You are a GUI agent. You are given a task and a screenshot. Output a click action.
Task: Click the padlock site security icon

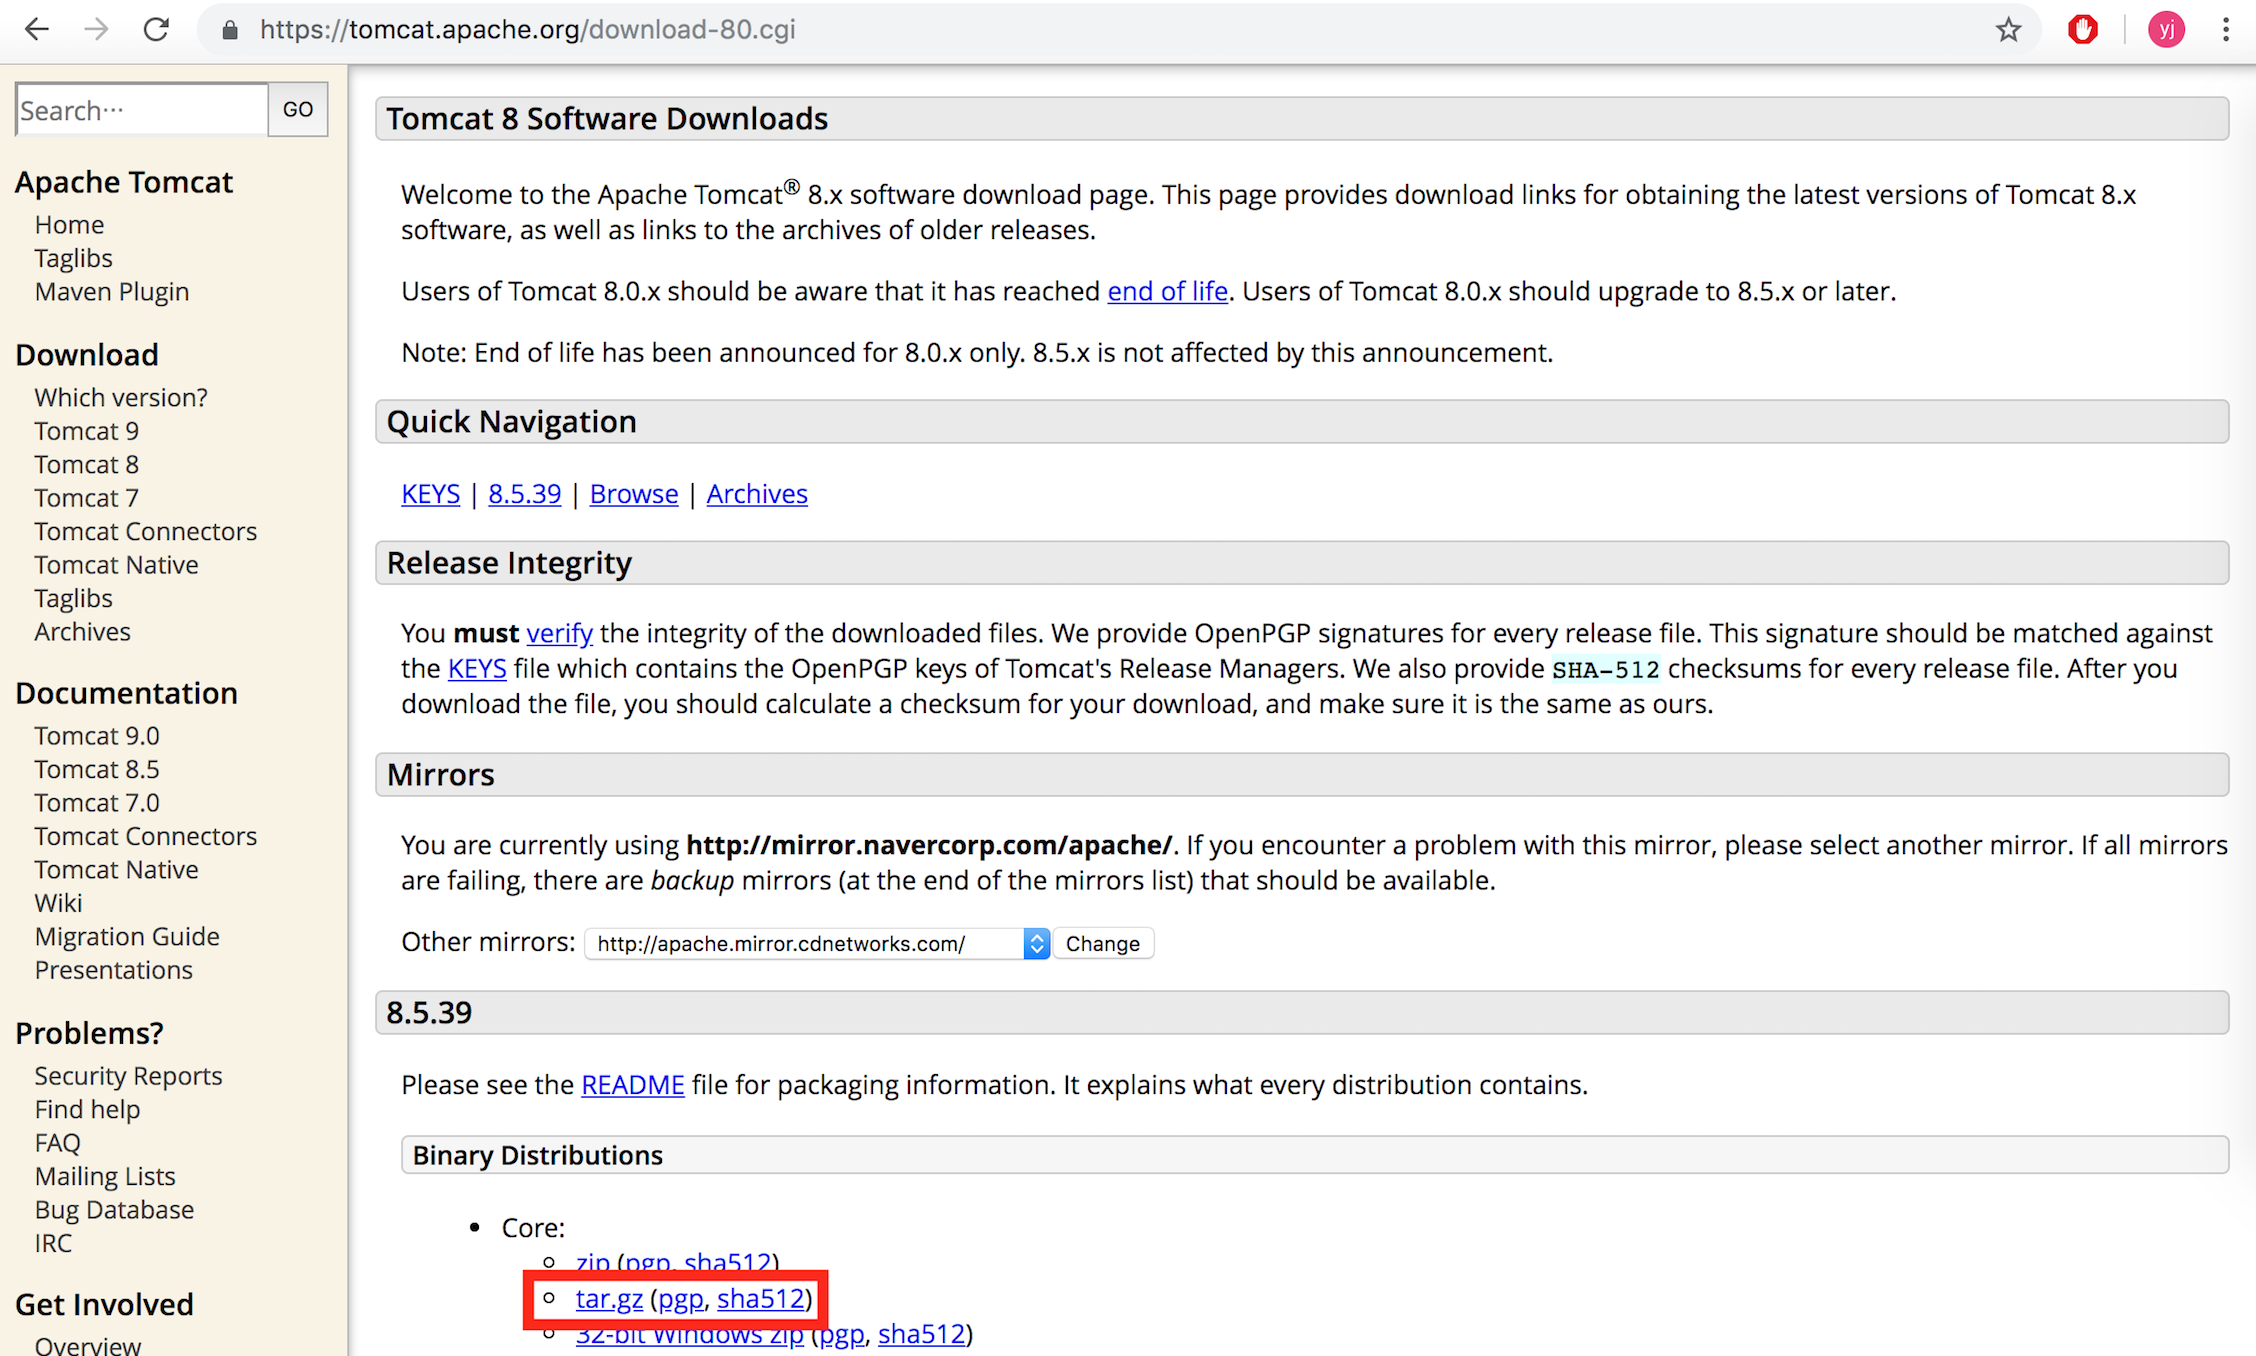pyautogui.click(x=230, y=30)
